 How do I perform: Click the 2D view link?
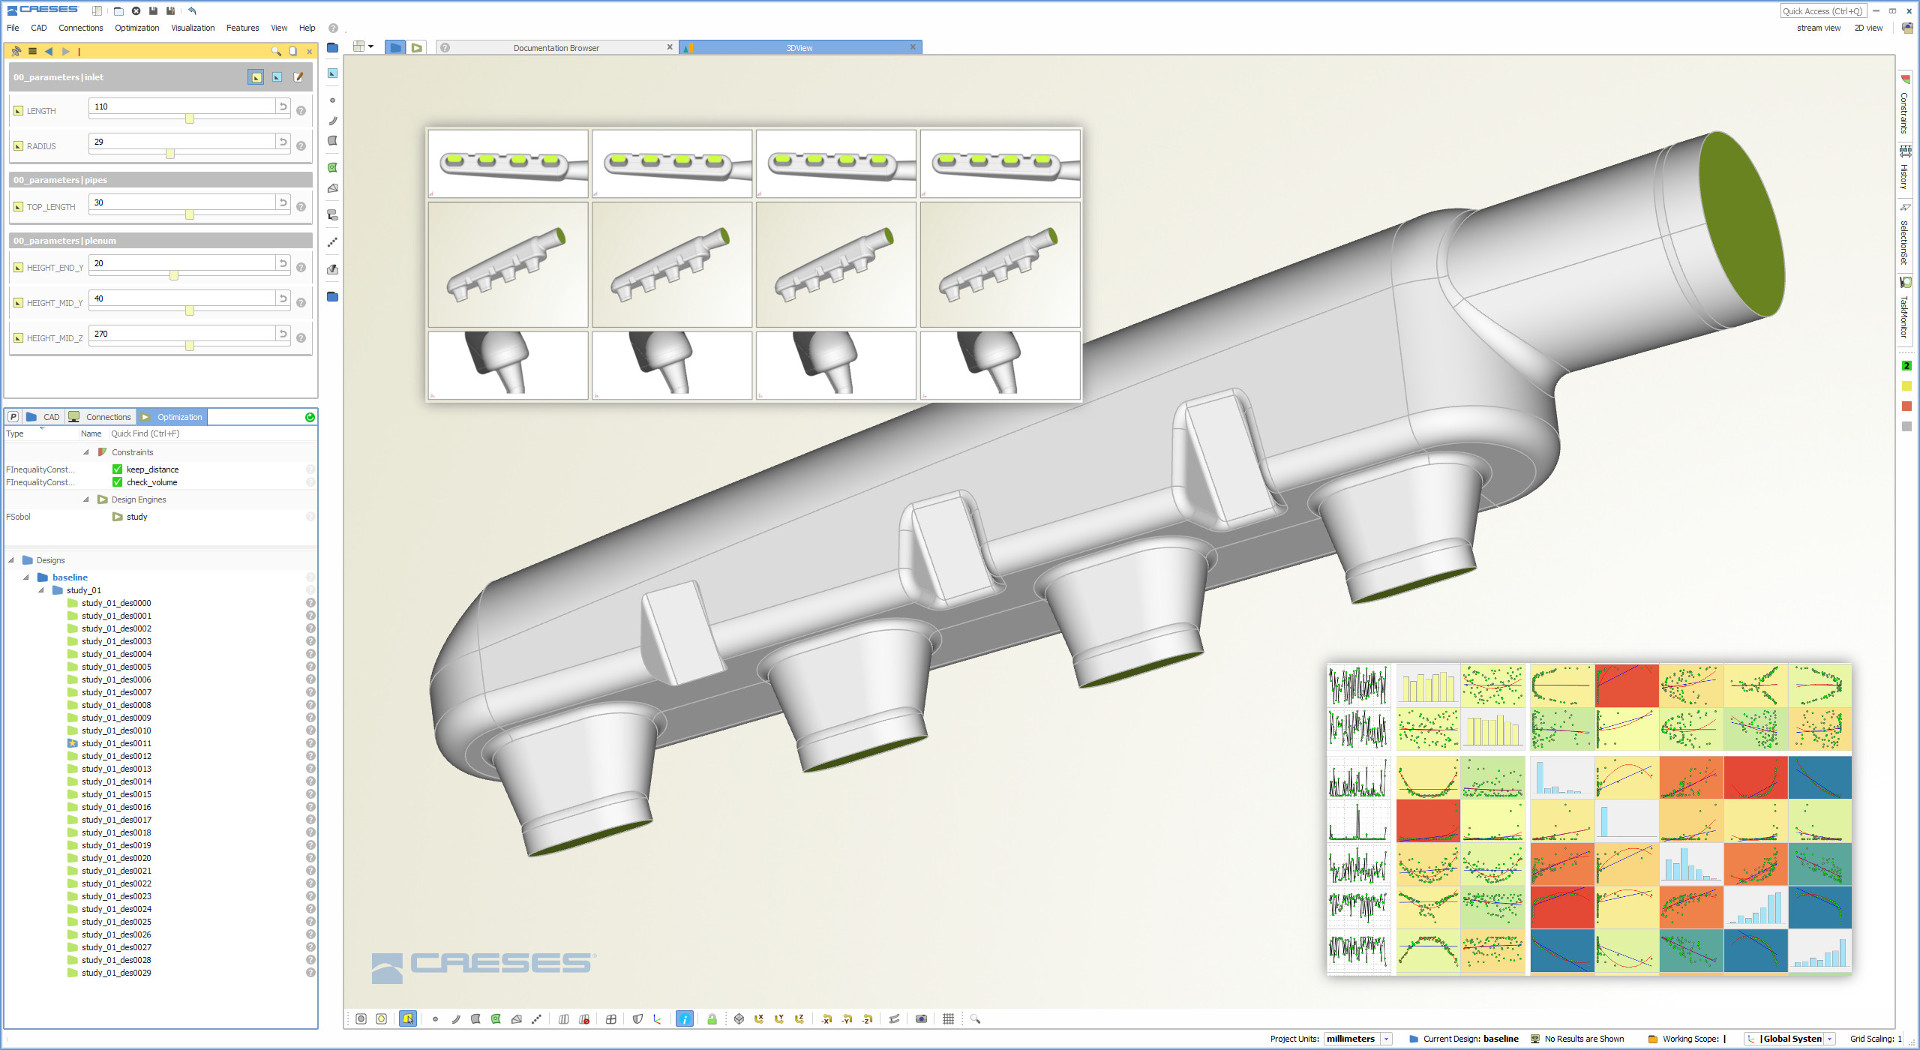(1868, 28)
